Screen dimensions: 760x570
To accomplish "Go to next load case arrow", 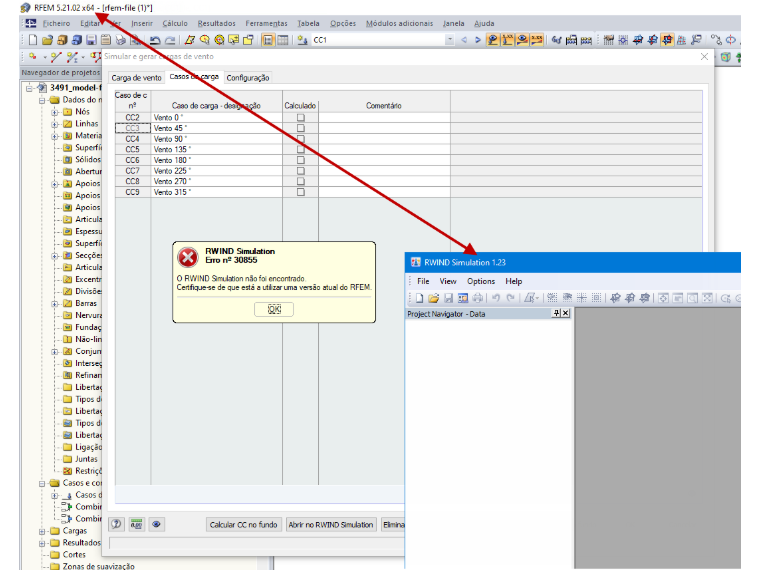I will (x=478, y=40).
